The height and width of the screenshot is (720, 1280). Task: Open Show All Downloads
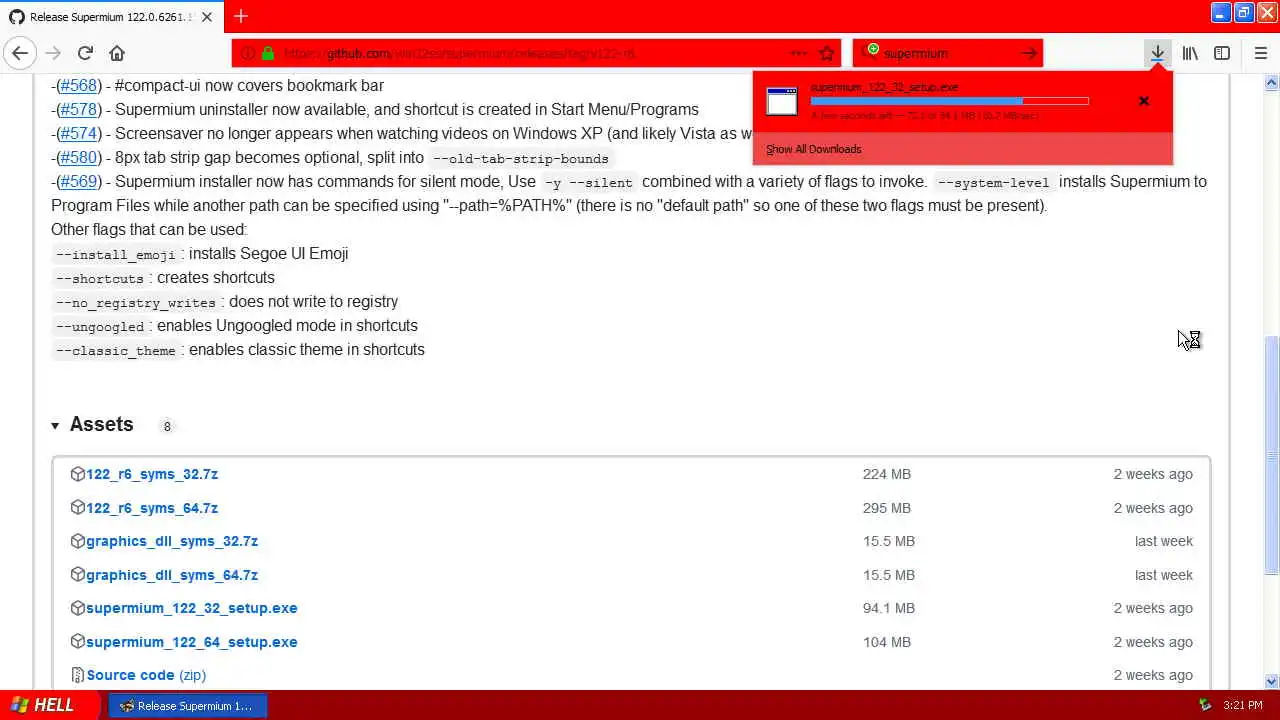click(x=813, y=149)
